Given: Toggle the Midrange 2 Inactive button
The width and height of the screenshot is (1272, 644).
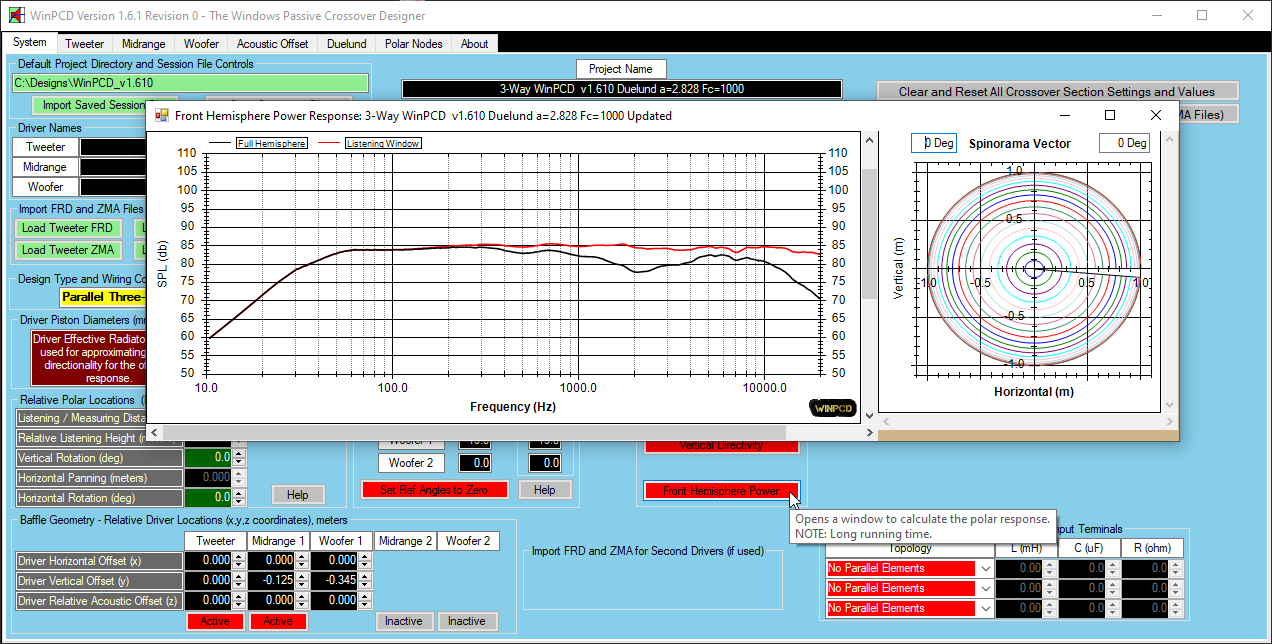Looking at the screenshot, I should (404, 621).
